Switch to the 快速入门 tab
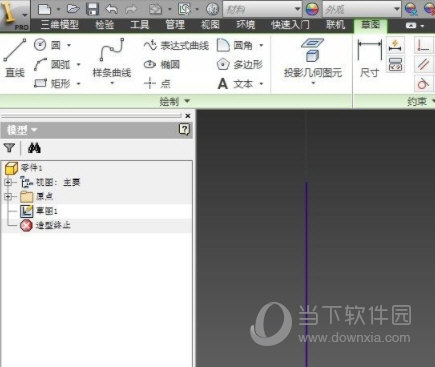 290,25
